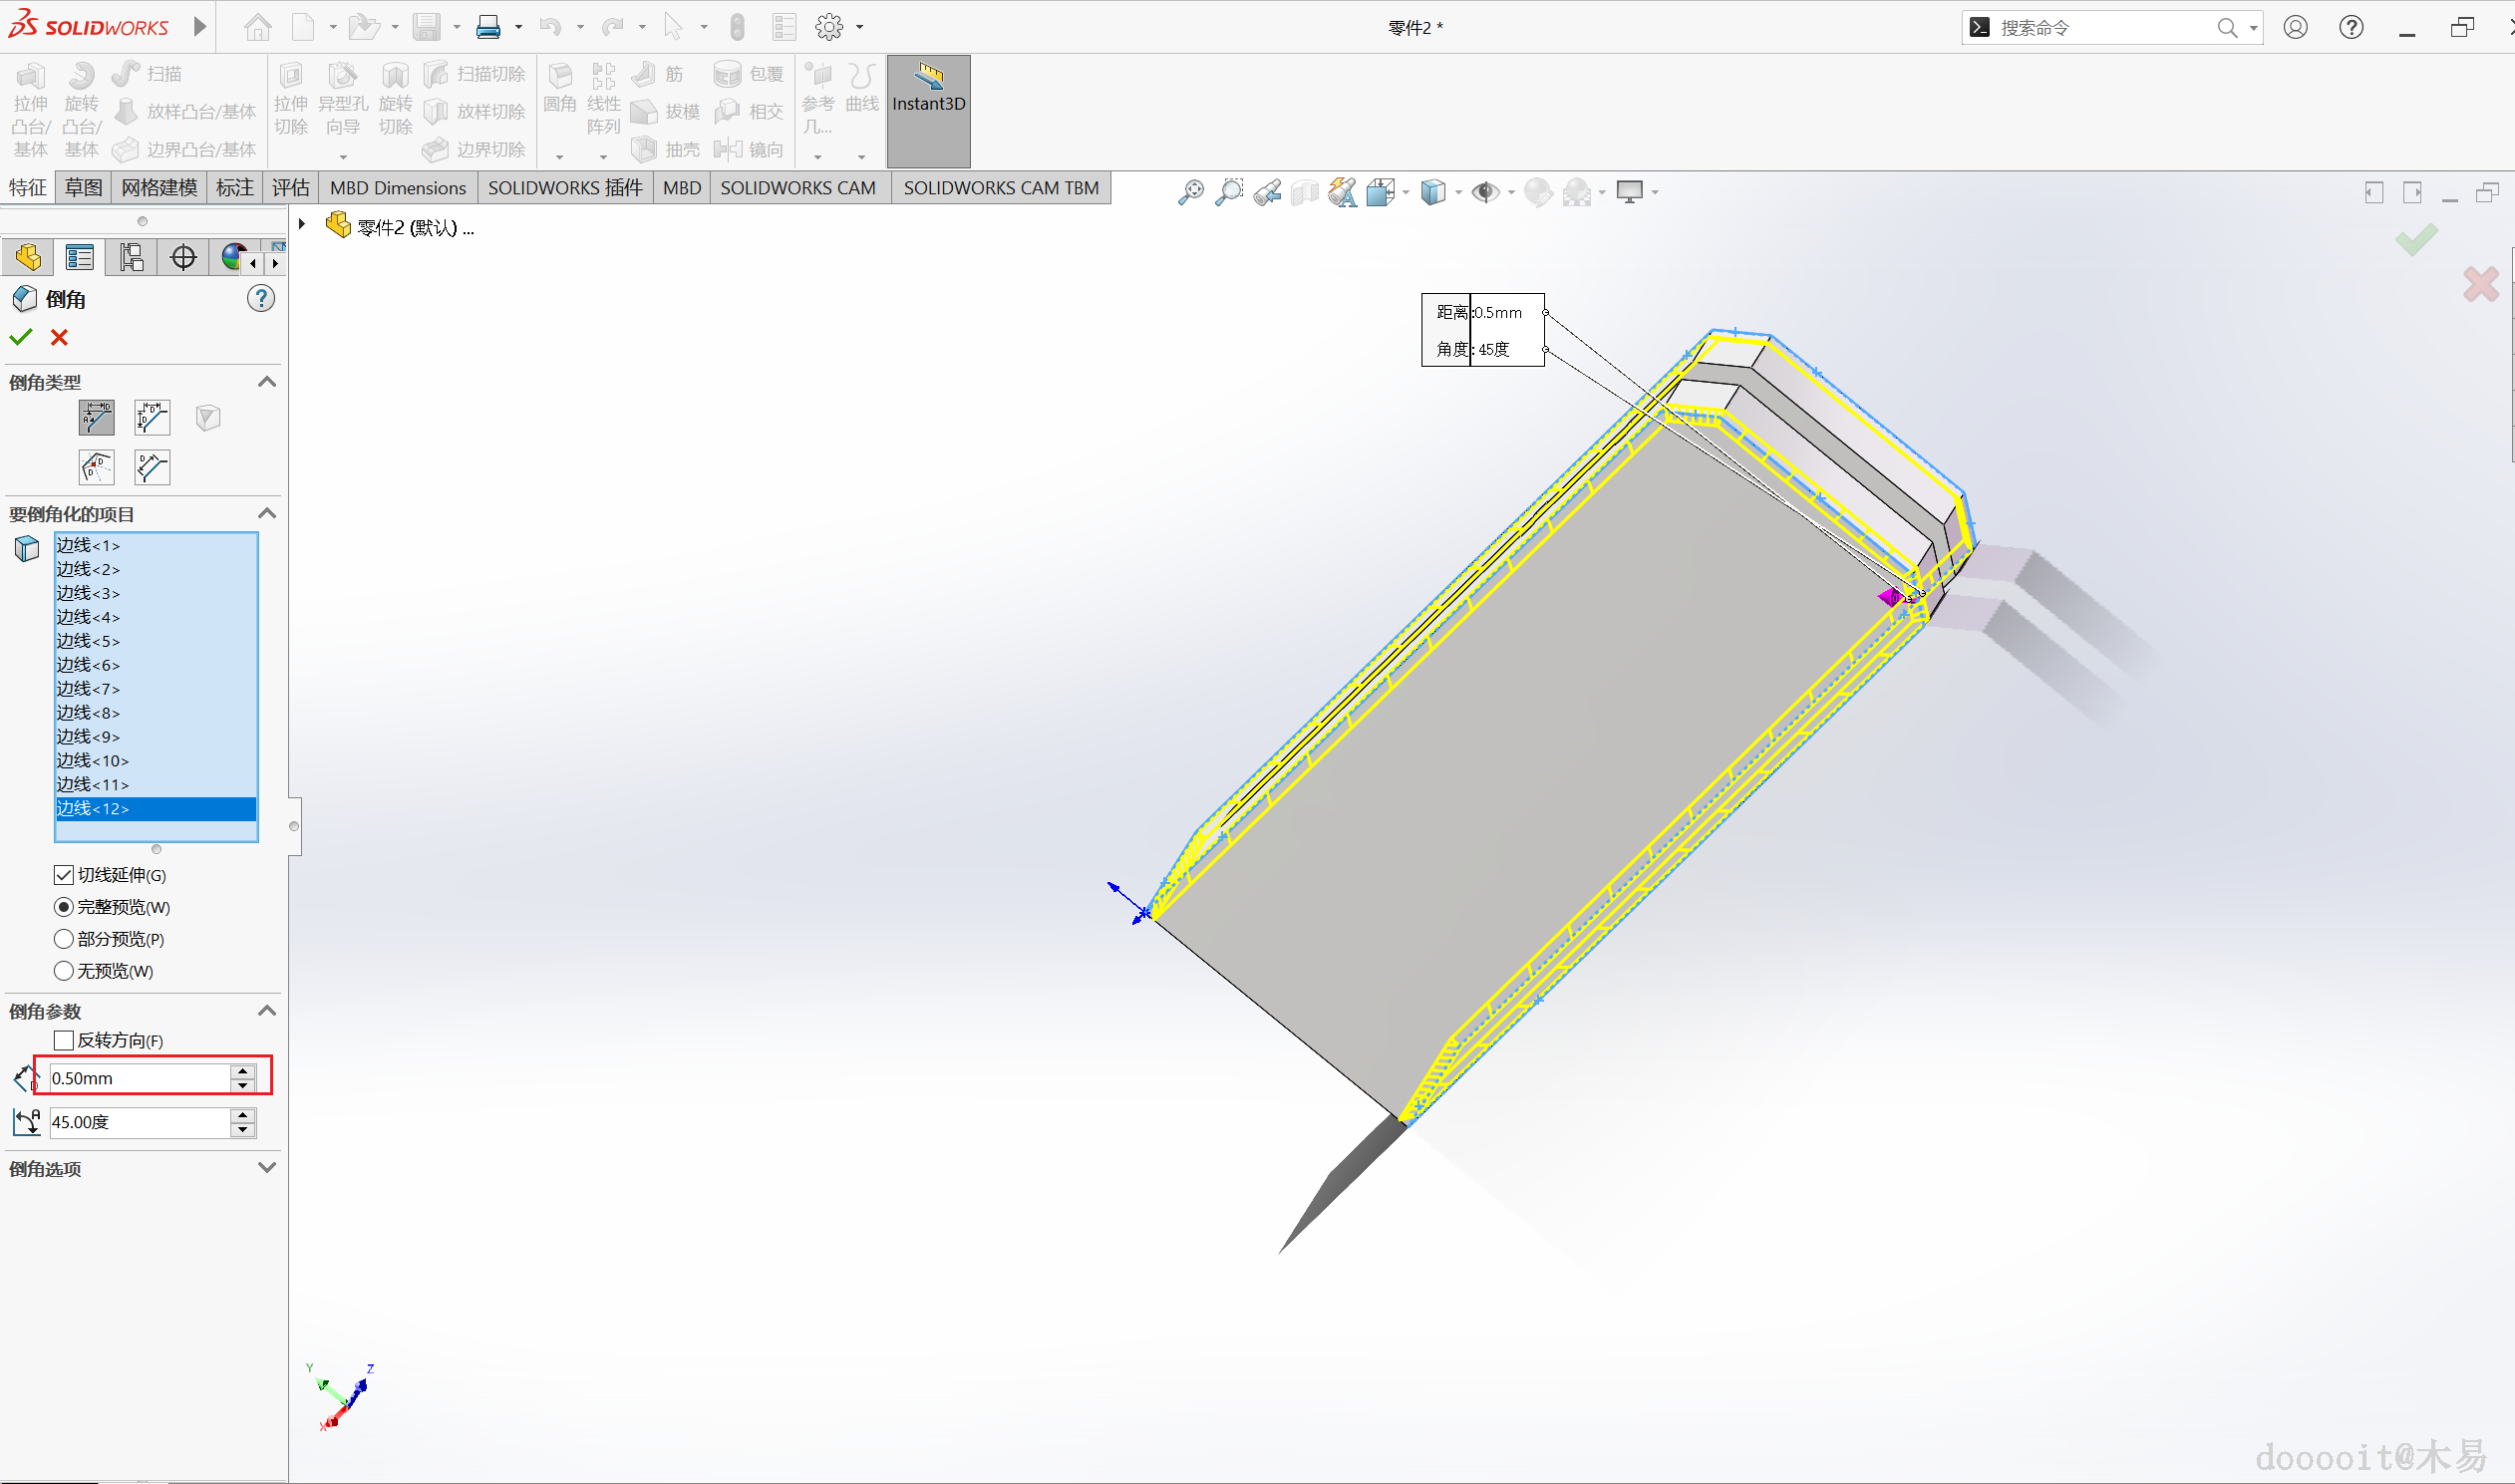Enable the 反转方向 checkbox
2515x1484 pixels.
(64, 1040)
